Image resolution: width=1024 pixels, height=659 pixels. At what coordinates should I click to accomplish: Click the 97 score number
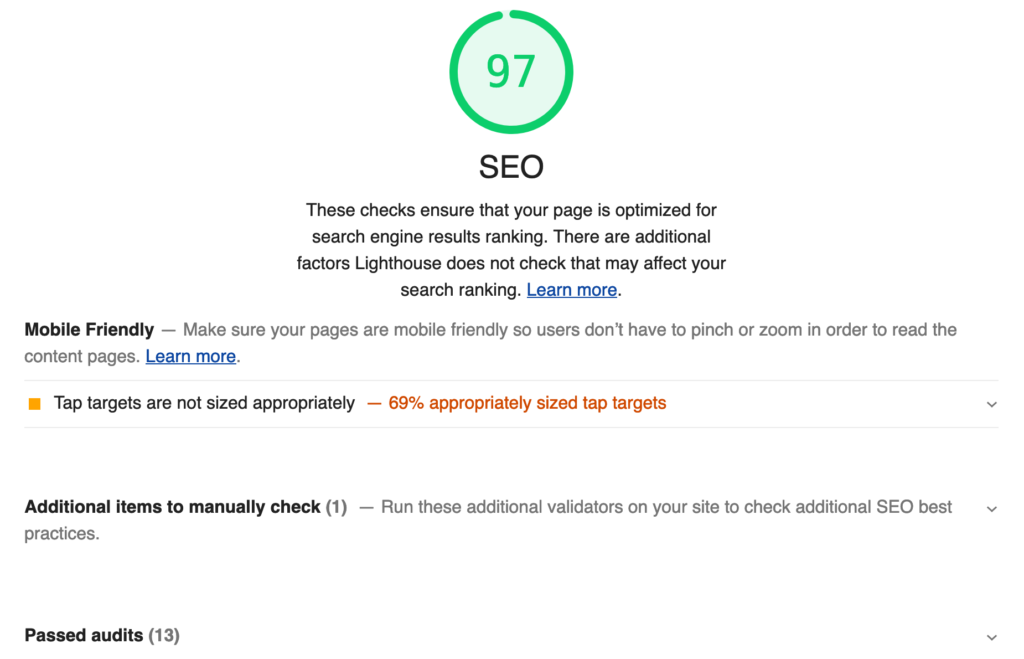(511, 72)
